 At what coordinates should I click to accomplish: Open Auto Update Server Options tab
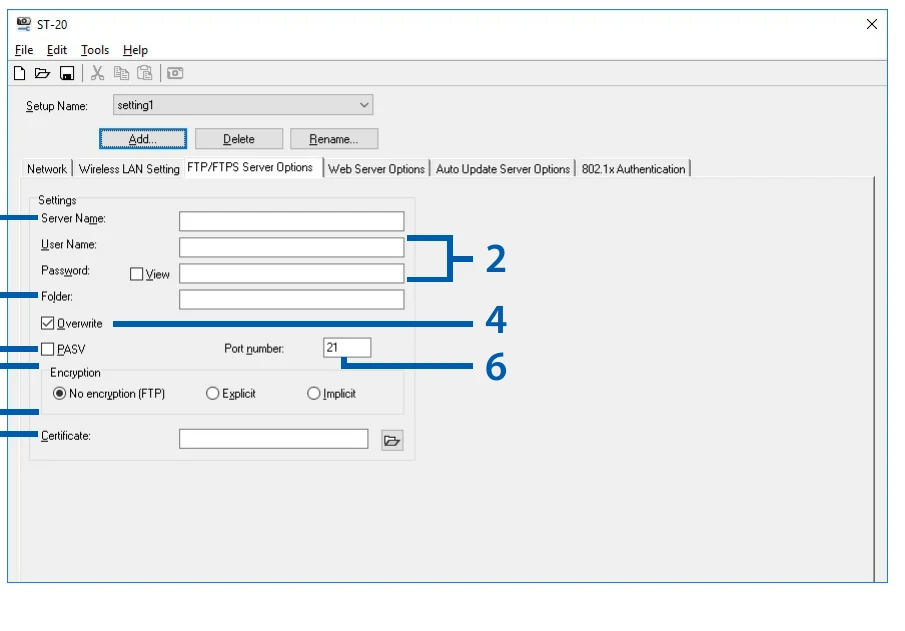[503, 169]
